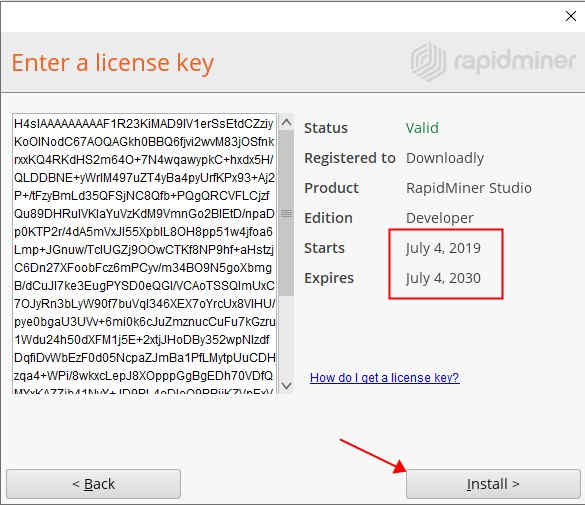
Task: Click the license key scrollbar thumb
Action: click(x=286, y=213)
